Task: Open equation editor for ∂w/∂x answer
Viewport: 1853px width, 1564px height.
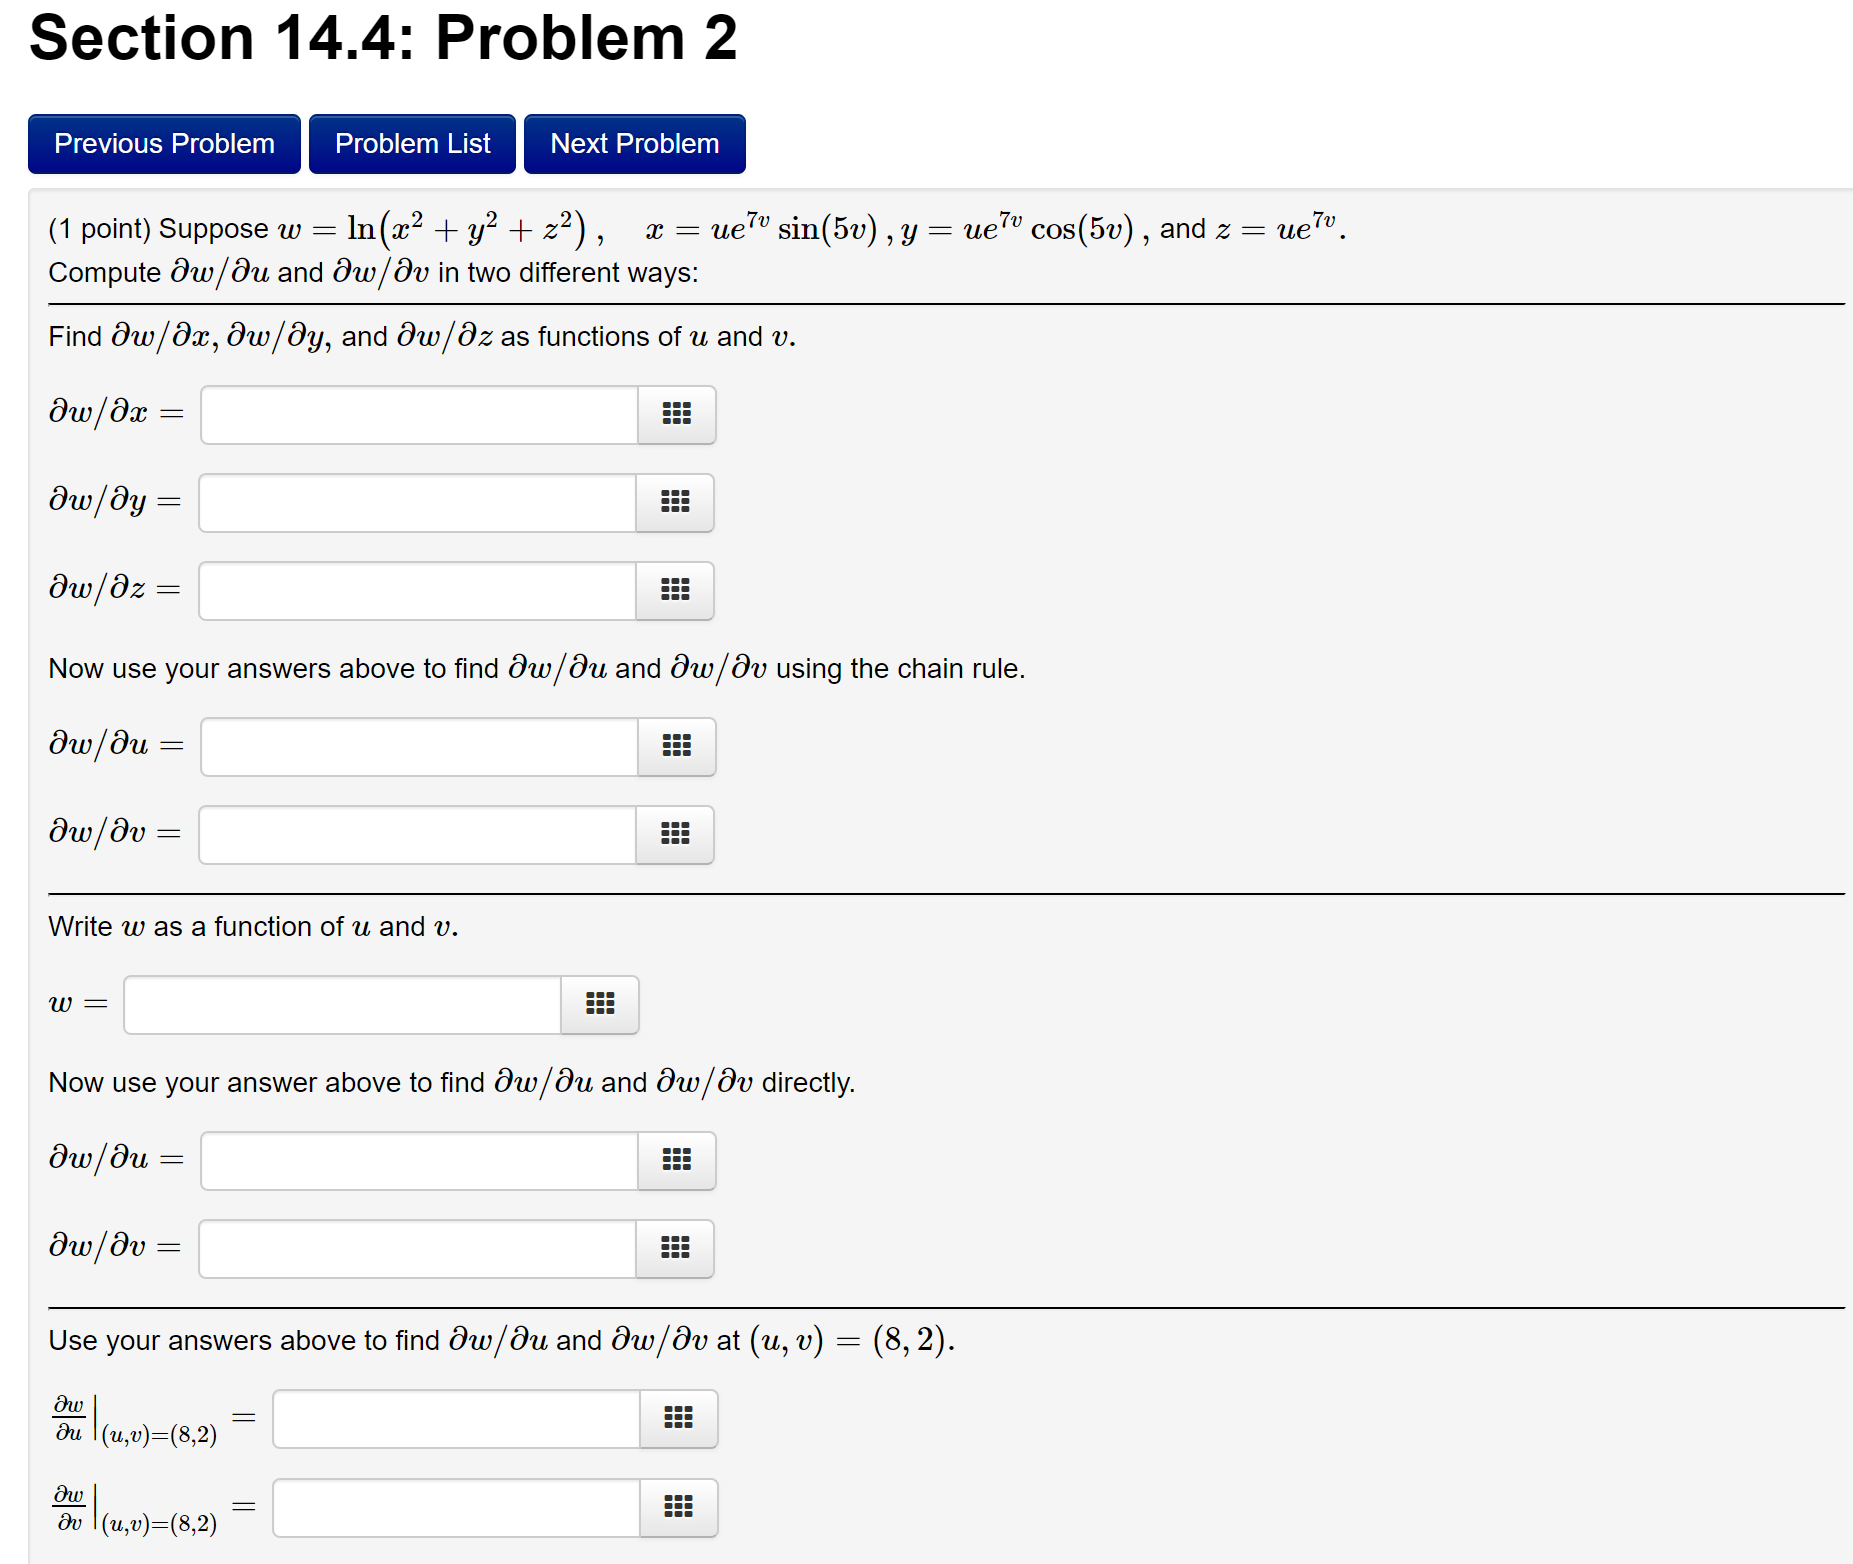Action: (676, 415)
